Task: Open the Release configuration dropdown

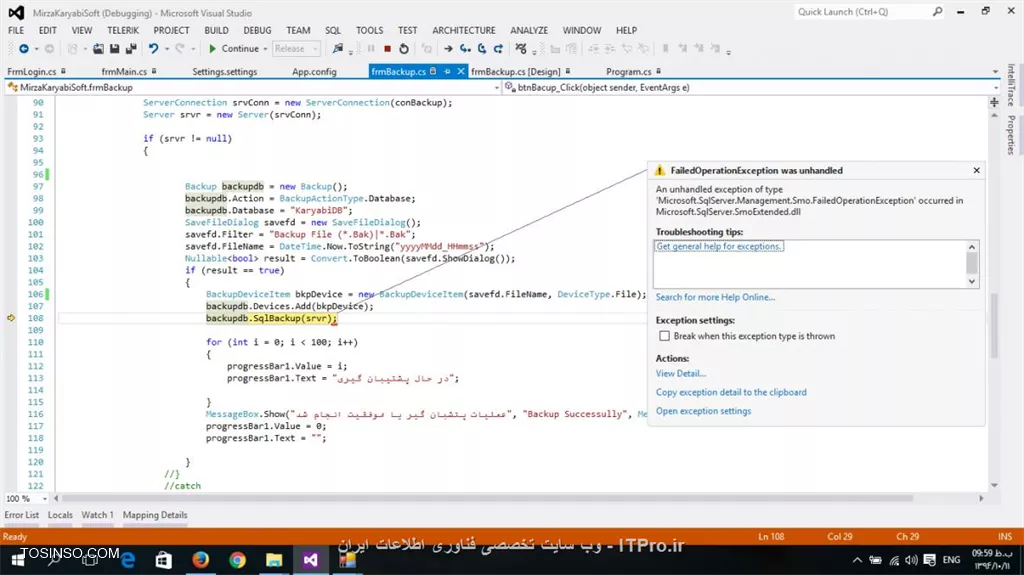Action: pos(295,48)
